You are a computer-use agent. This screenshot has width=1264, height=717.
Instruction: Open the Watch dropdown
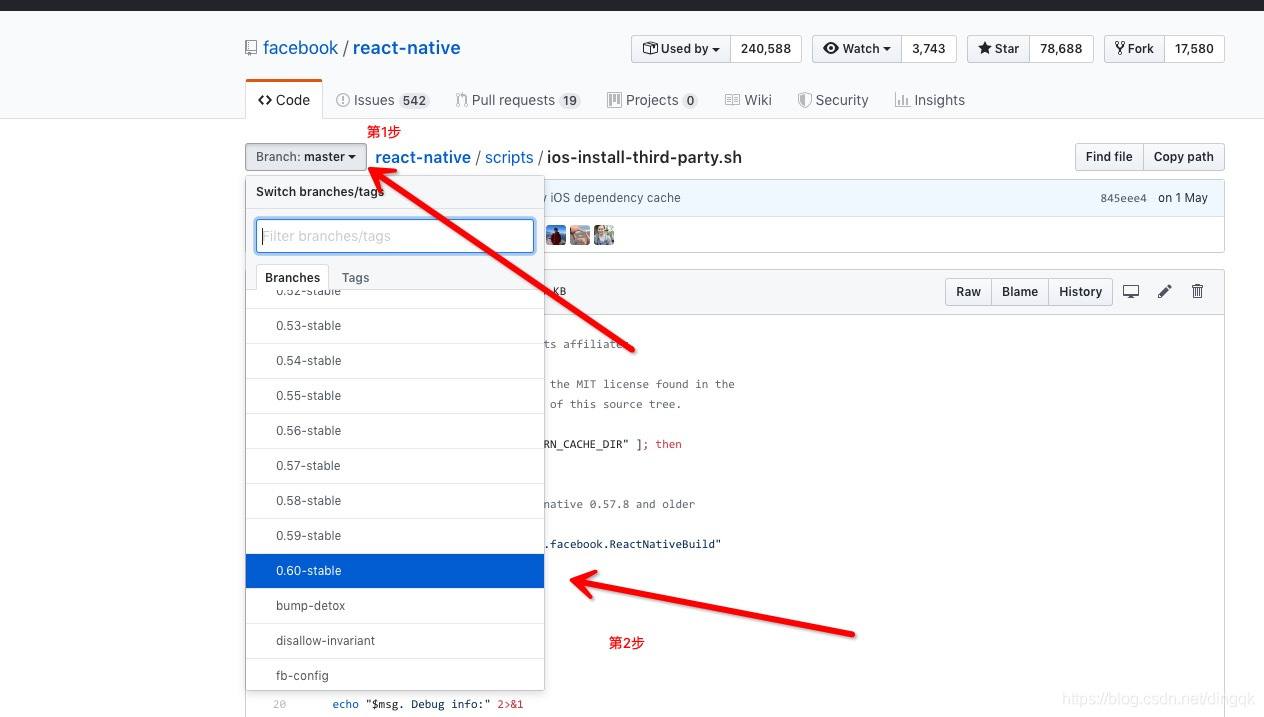click(857, 48)
